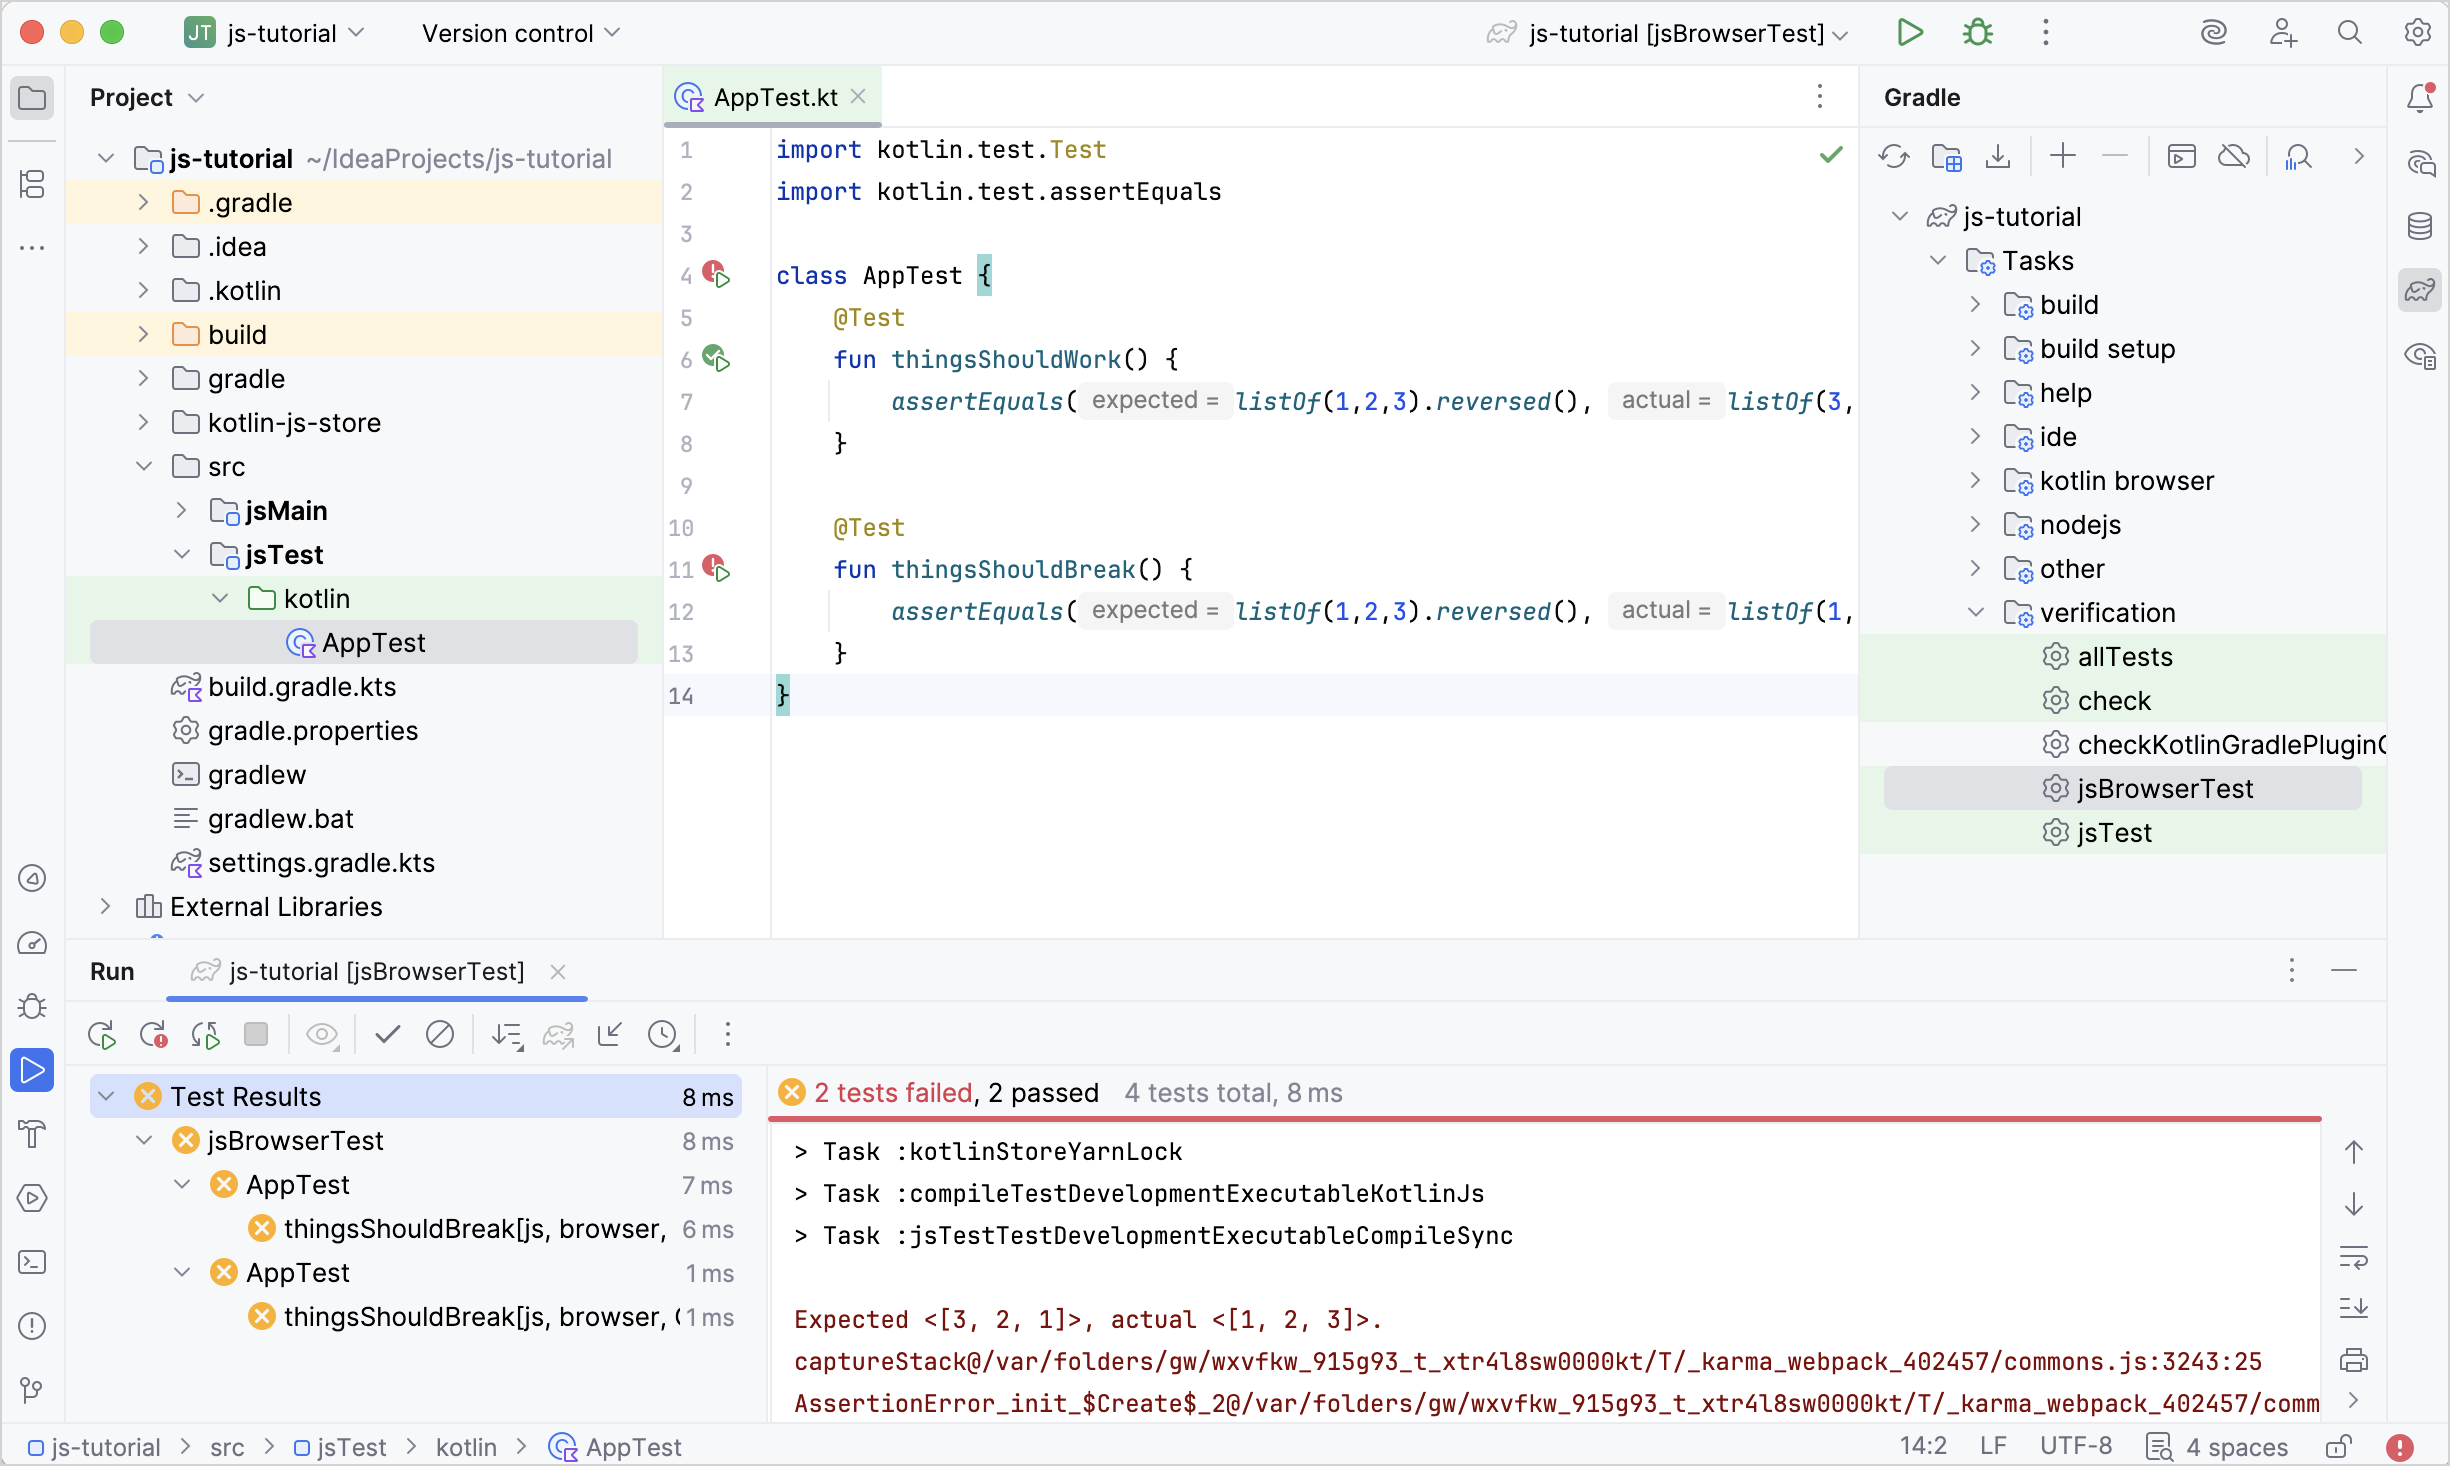This screenshot has height=1466, width=2450.
Task: Open run configuration selector dropdown
Action: tap(1668, 33)
